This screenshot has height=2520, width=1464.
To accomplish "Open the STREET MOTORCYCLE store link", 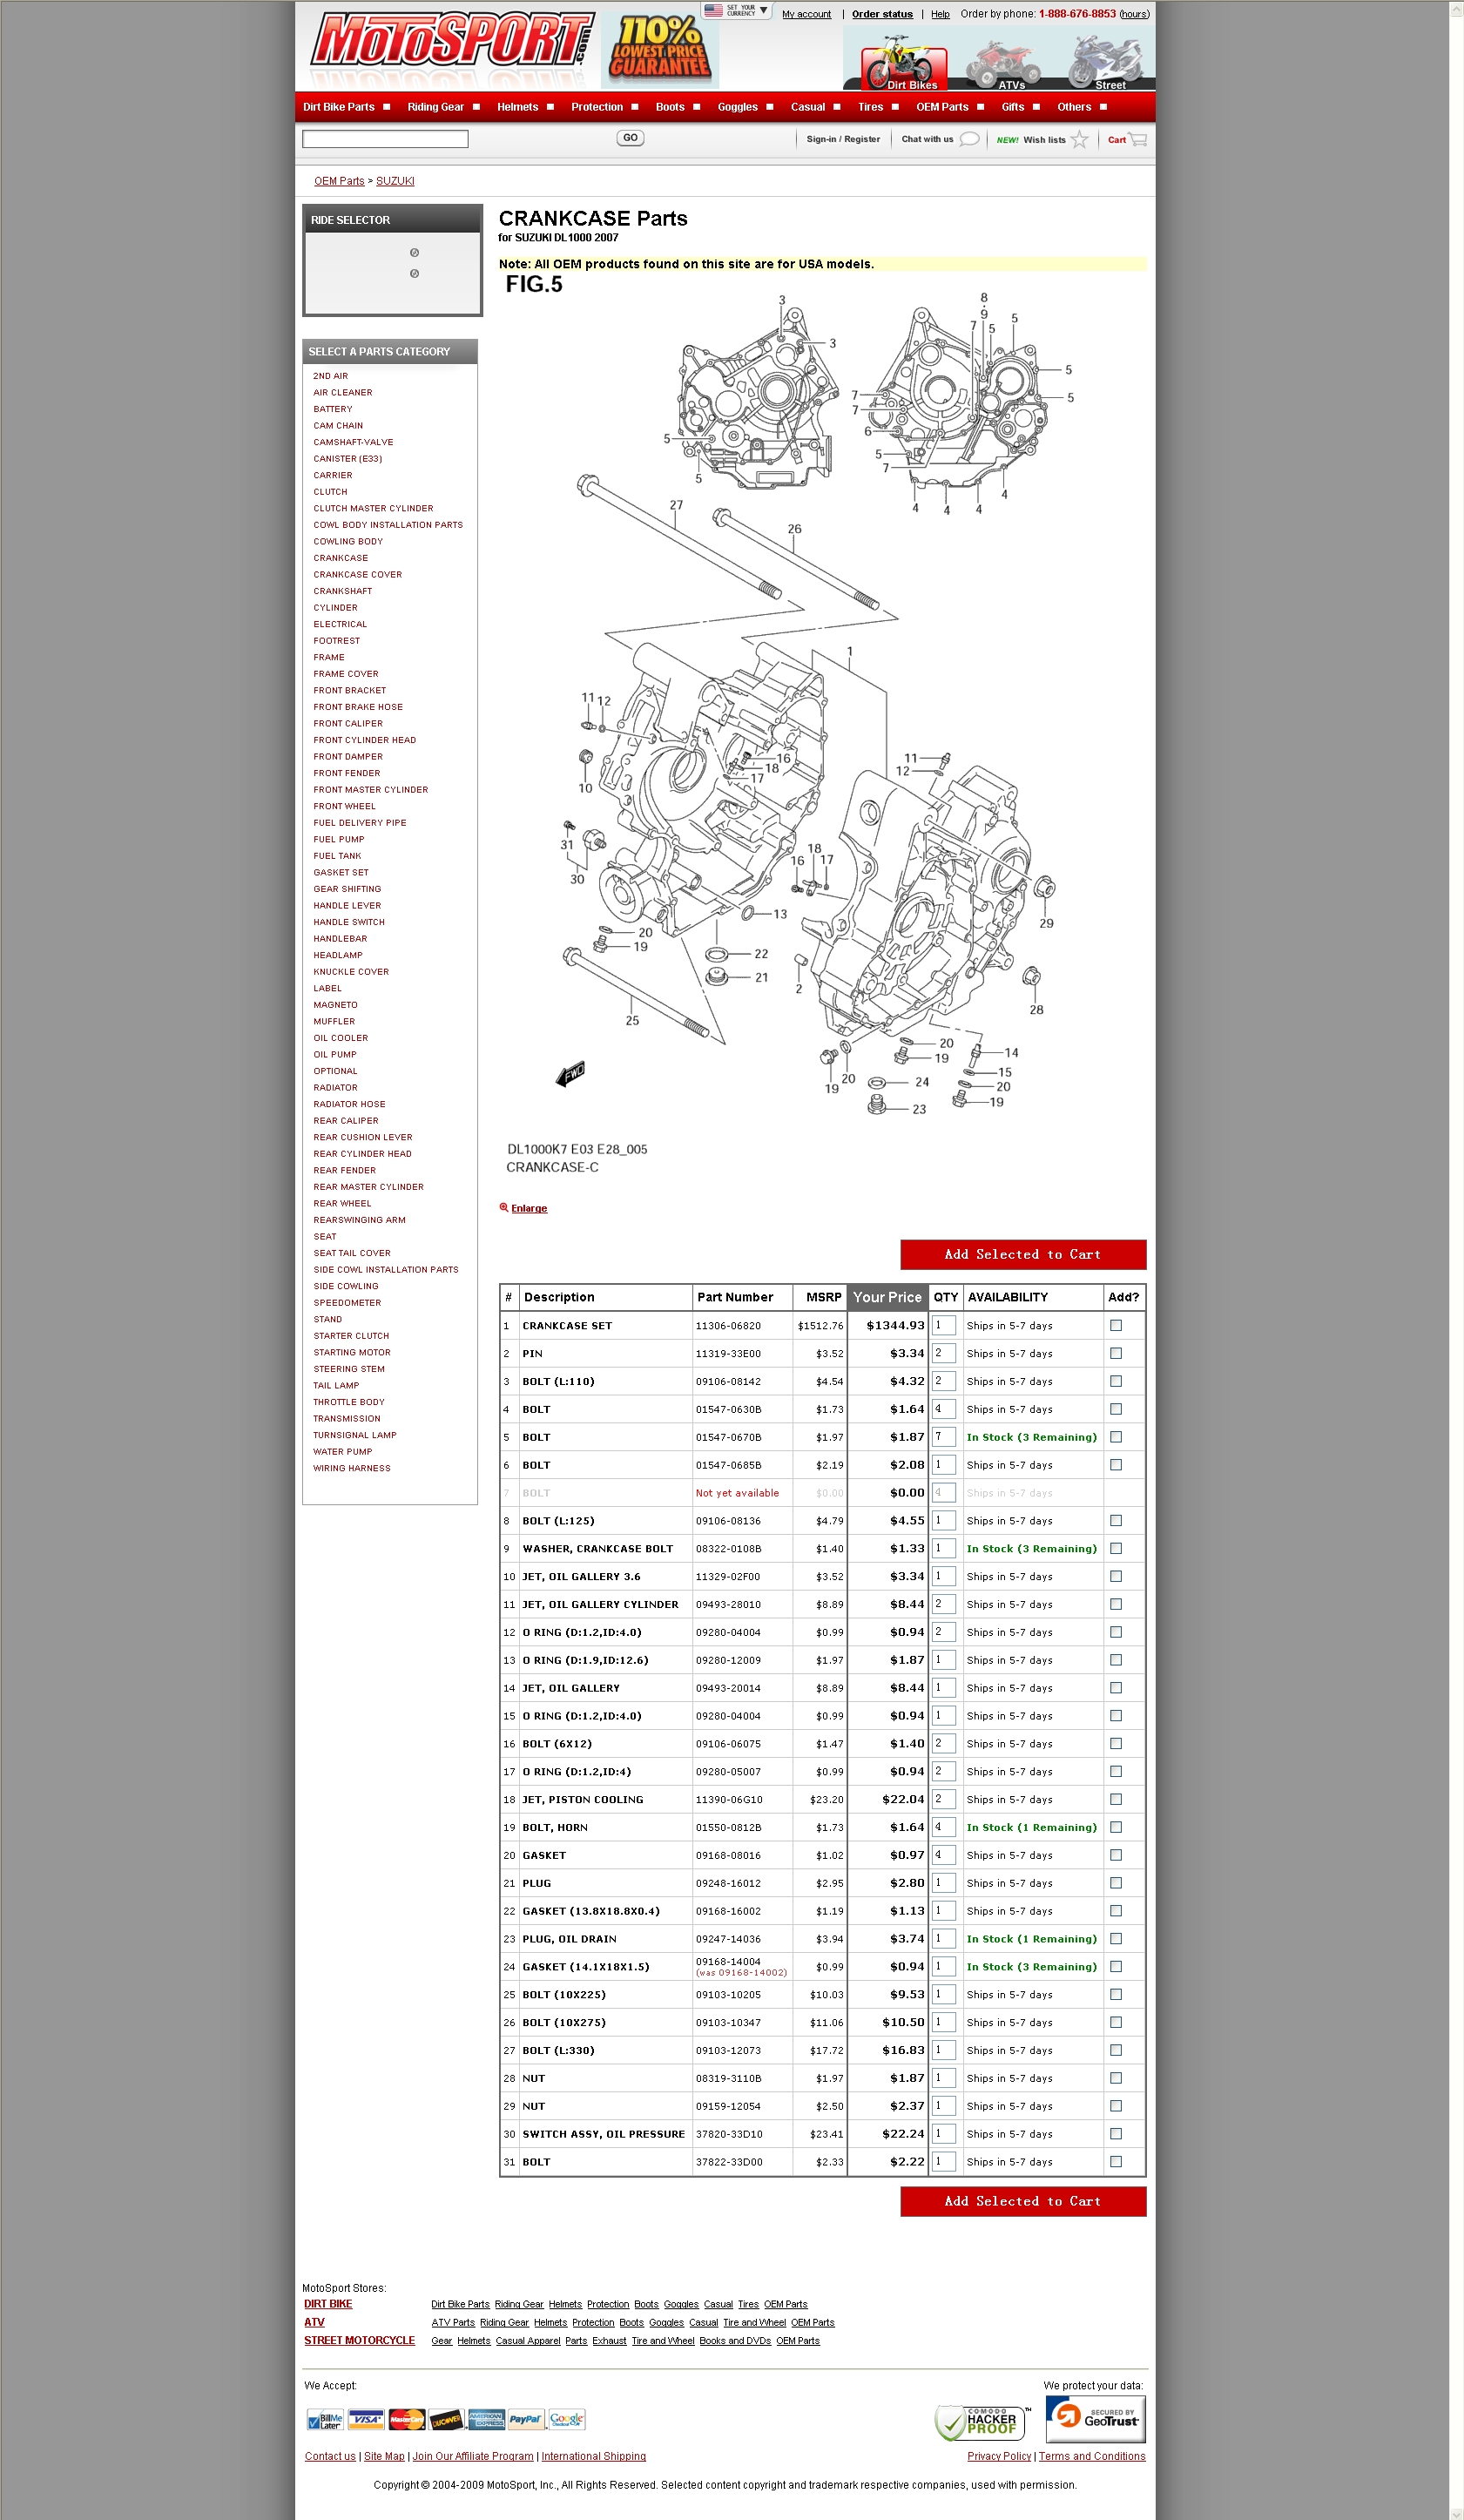I will [359, 2340].
